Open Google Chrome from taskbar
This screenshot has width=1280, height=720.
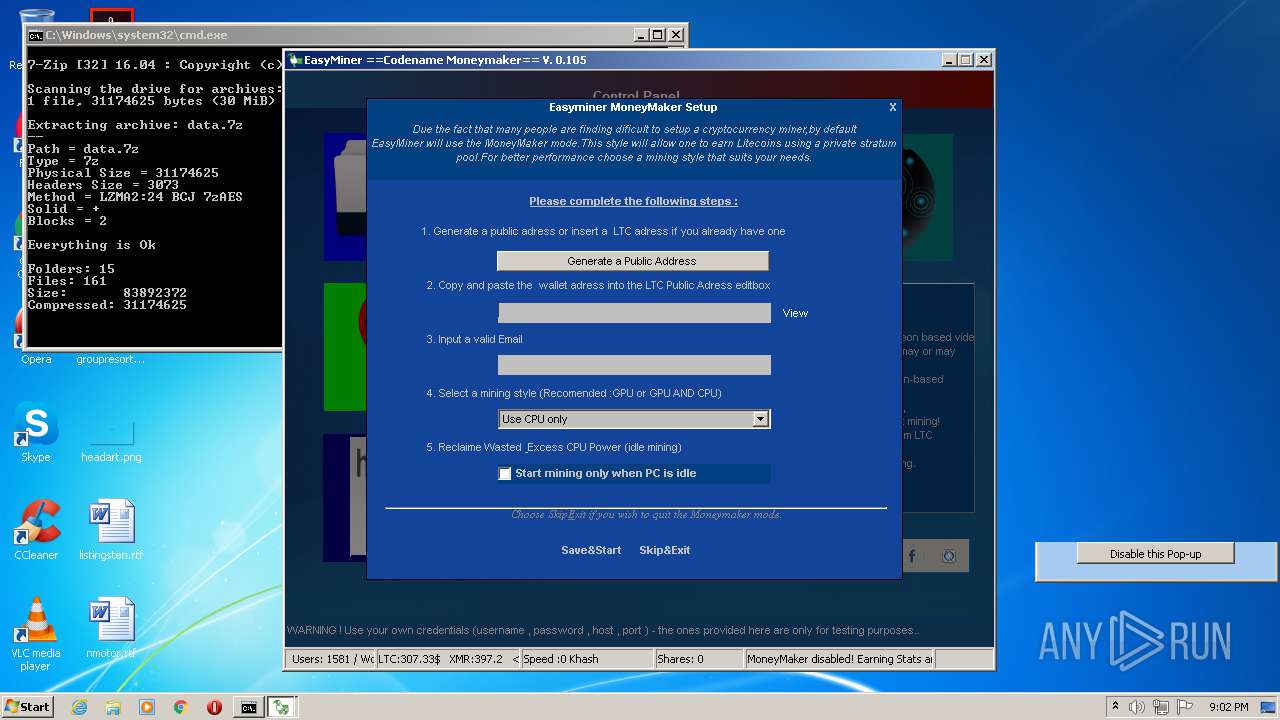click(x=181, y=707)
